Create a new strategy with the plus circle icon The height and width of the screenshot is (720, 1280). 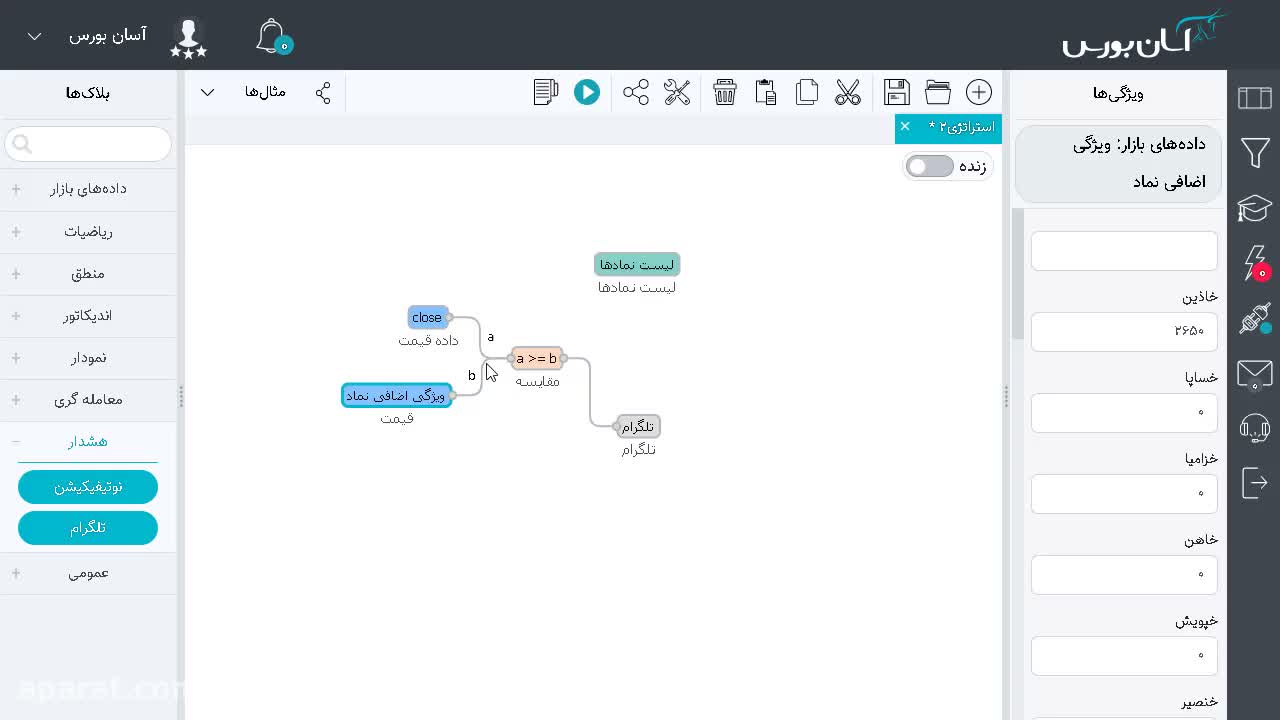[979, 92]
